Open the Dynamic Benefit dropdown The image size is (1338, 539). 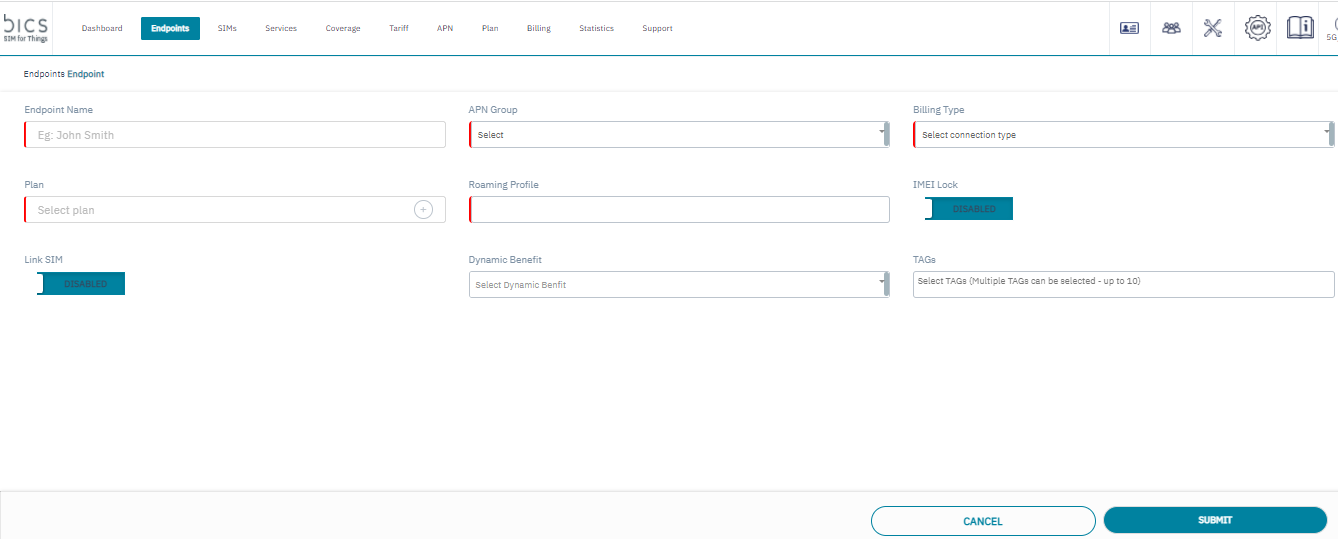pos(678,285)
